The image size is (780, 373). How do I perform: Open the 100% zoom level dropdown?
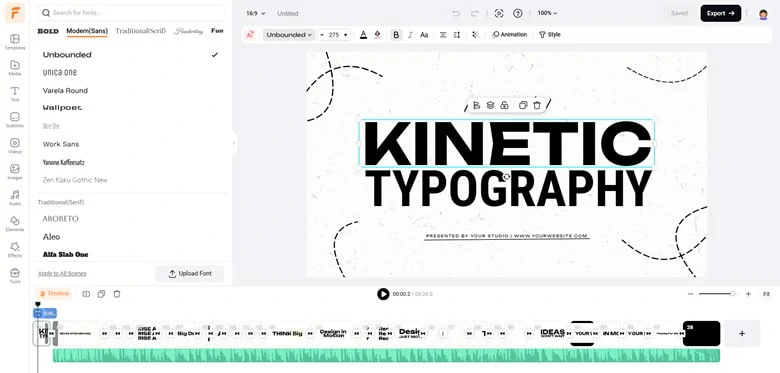point(547,13)
